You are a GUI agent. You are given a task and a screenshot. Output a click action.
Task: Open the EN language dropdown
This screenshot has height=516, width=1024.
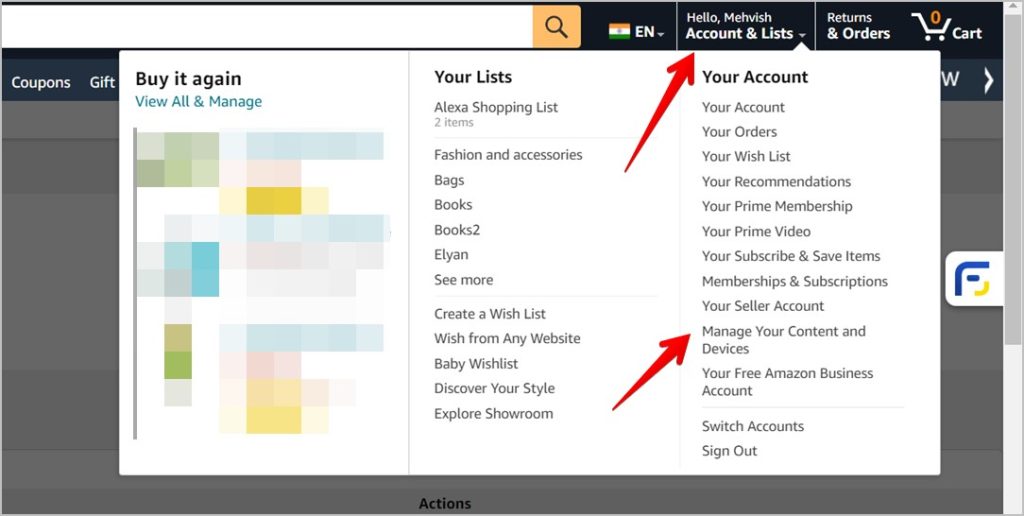coord(649,32)
